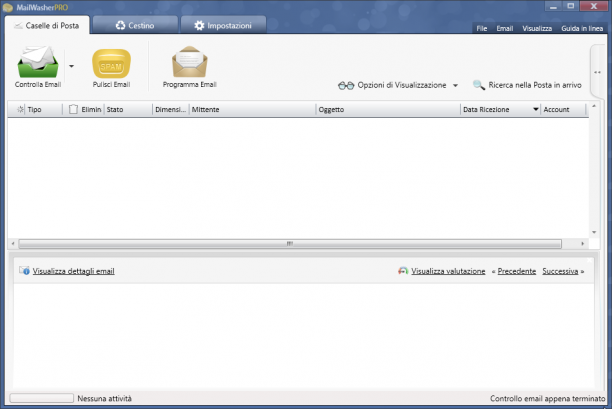The width and height of the screenshot is (612, 409).
Task: Go to the Successiva email link
Action: point(560,271)
